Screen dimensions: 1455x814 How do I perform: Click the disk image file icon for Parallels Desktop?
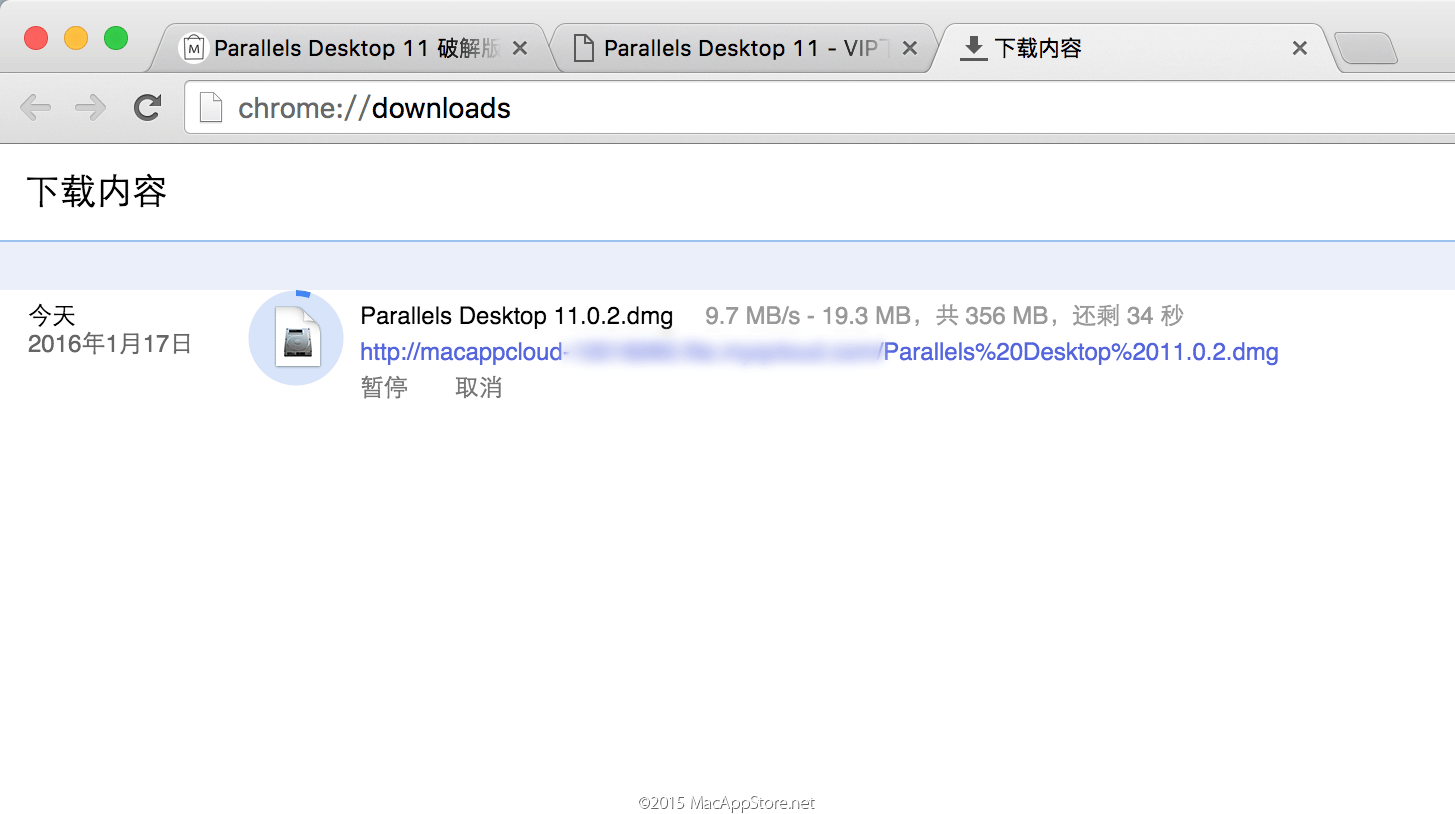(x=295, y=338)
